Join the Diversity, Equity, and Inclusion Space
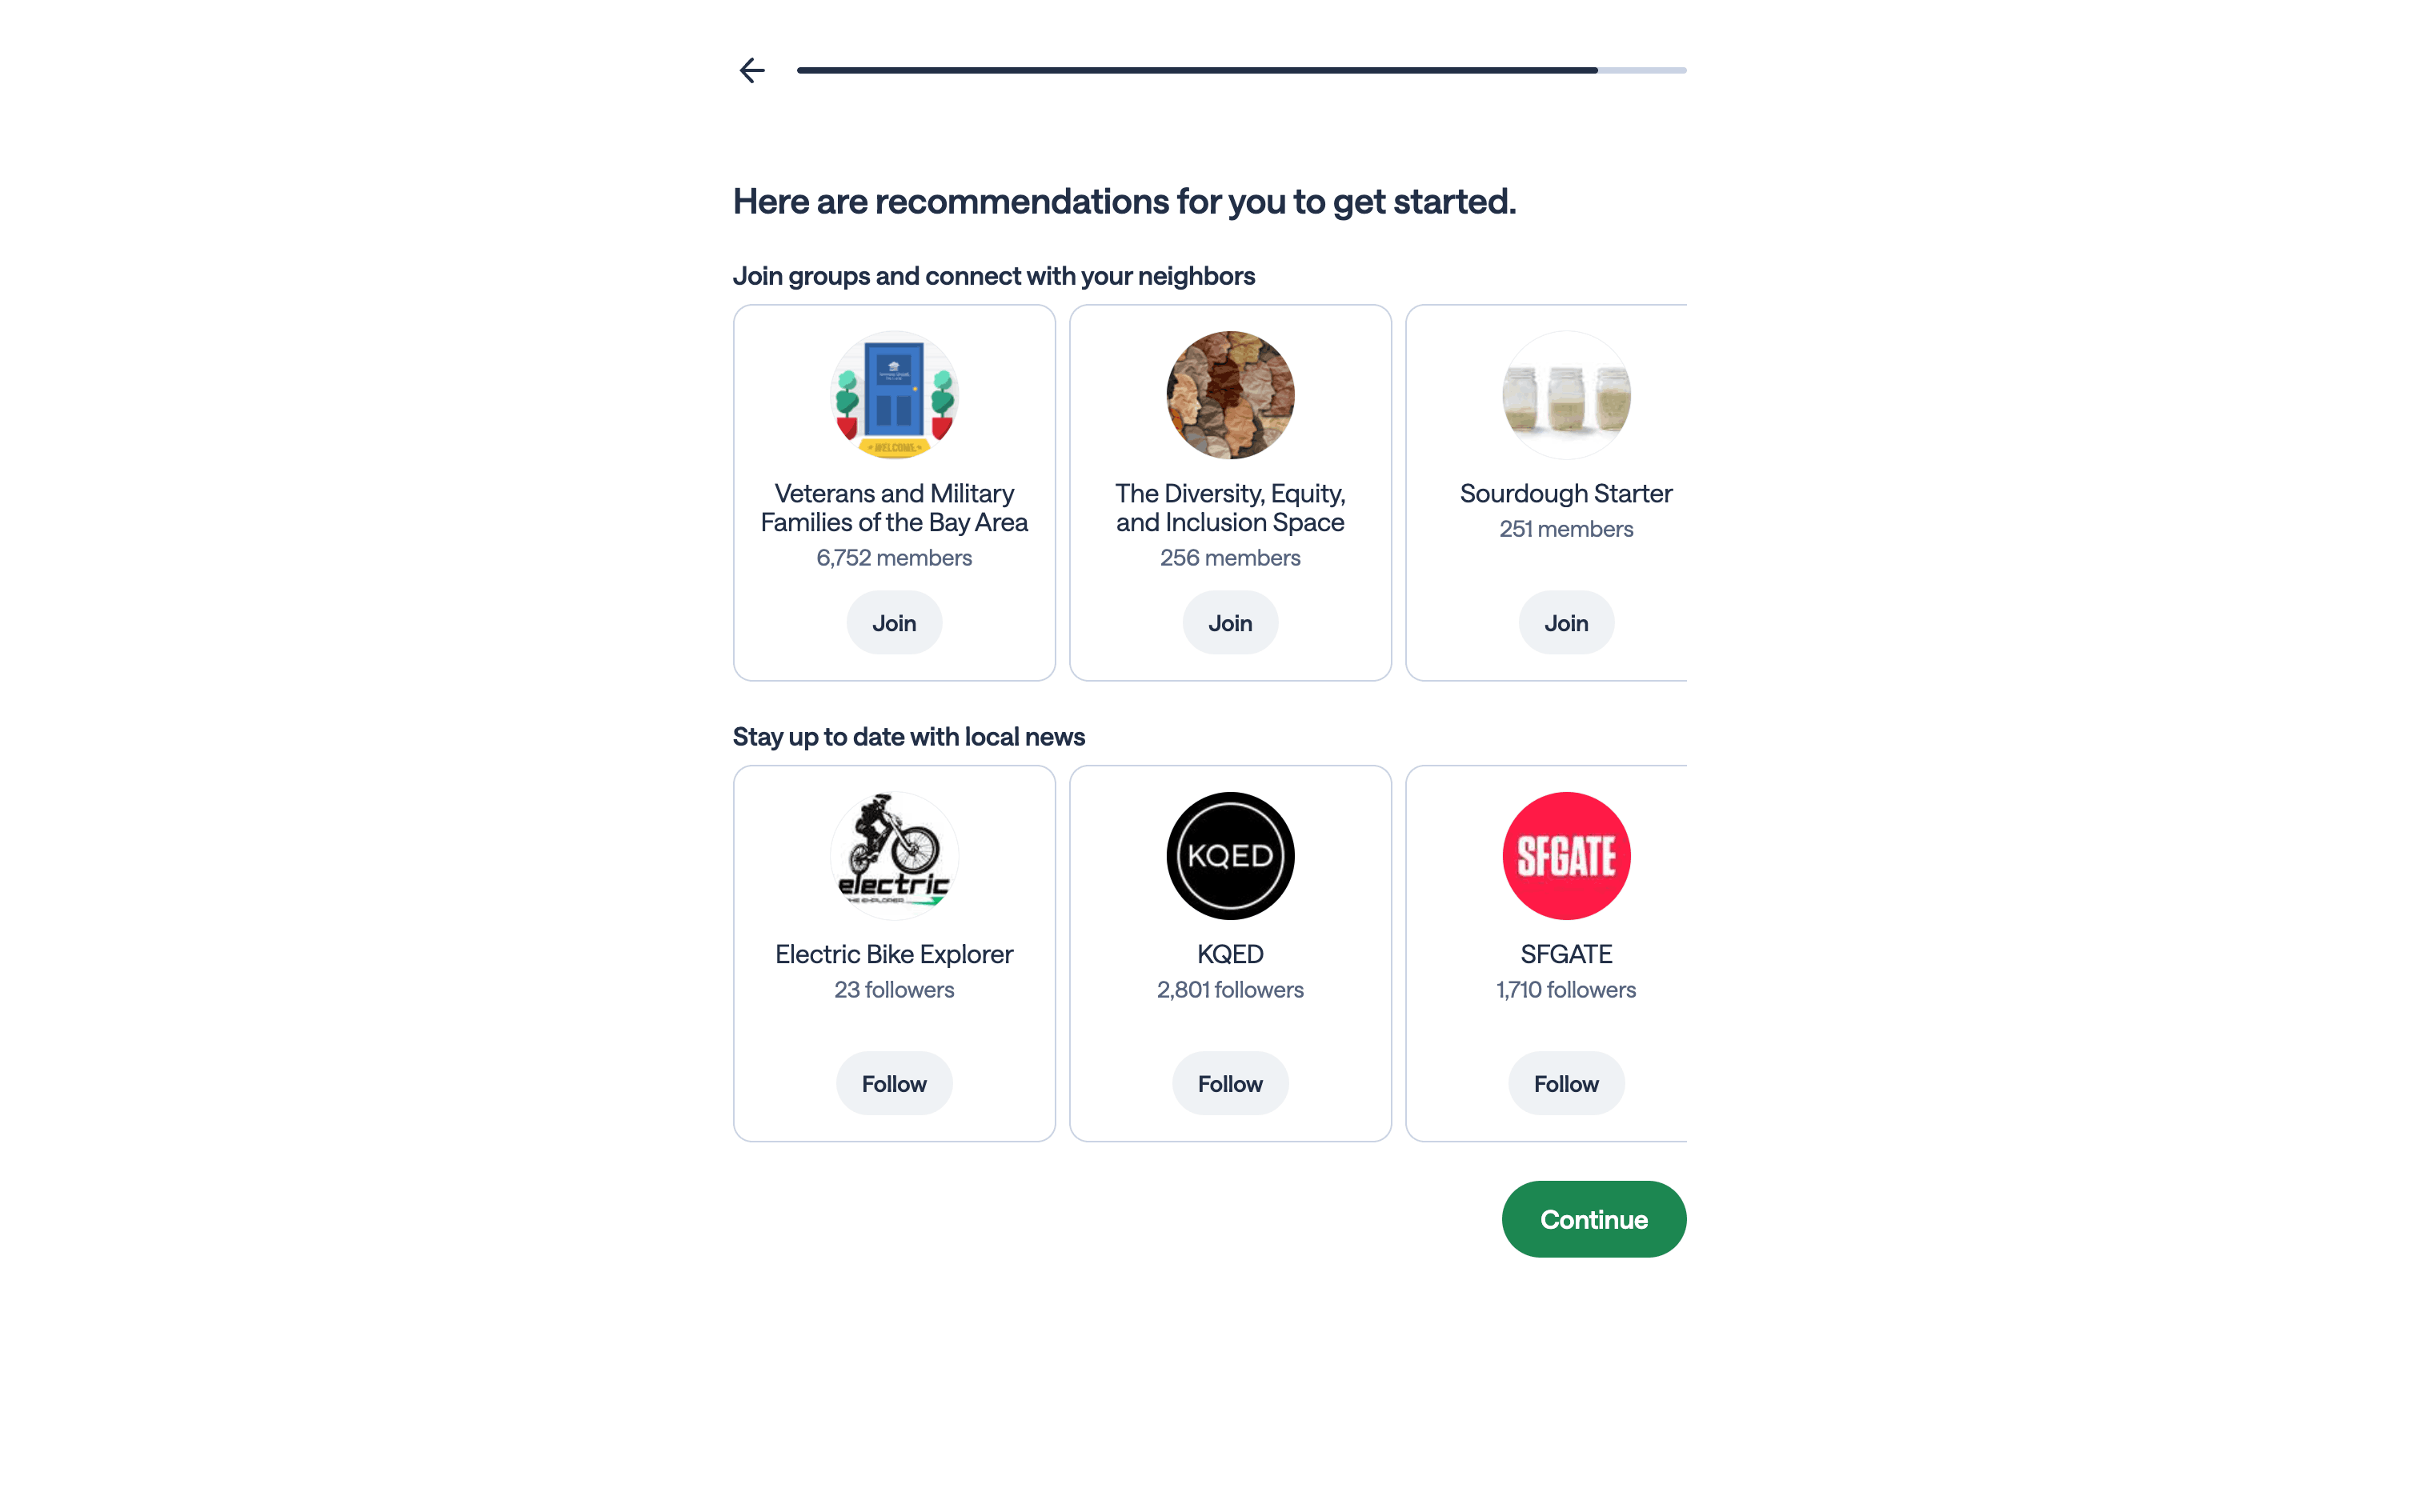2420x1512 pixels. [x=1230, y=623]
